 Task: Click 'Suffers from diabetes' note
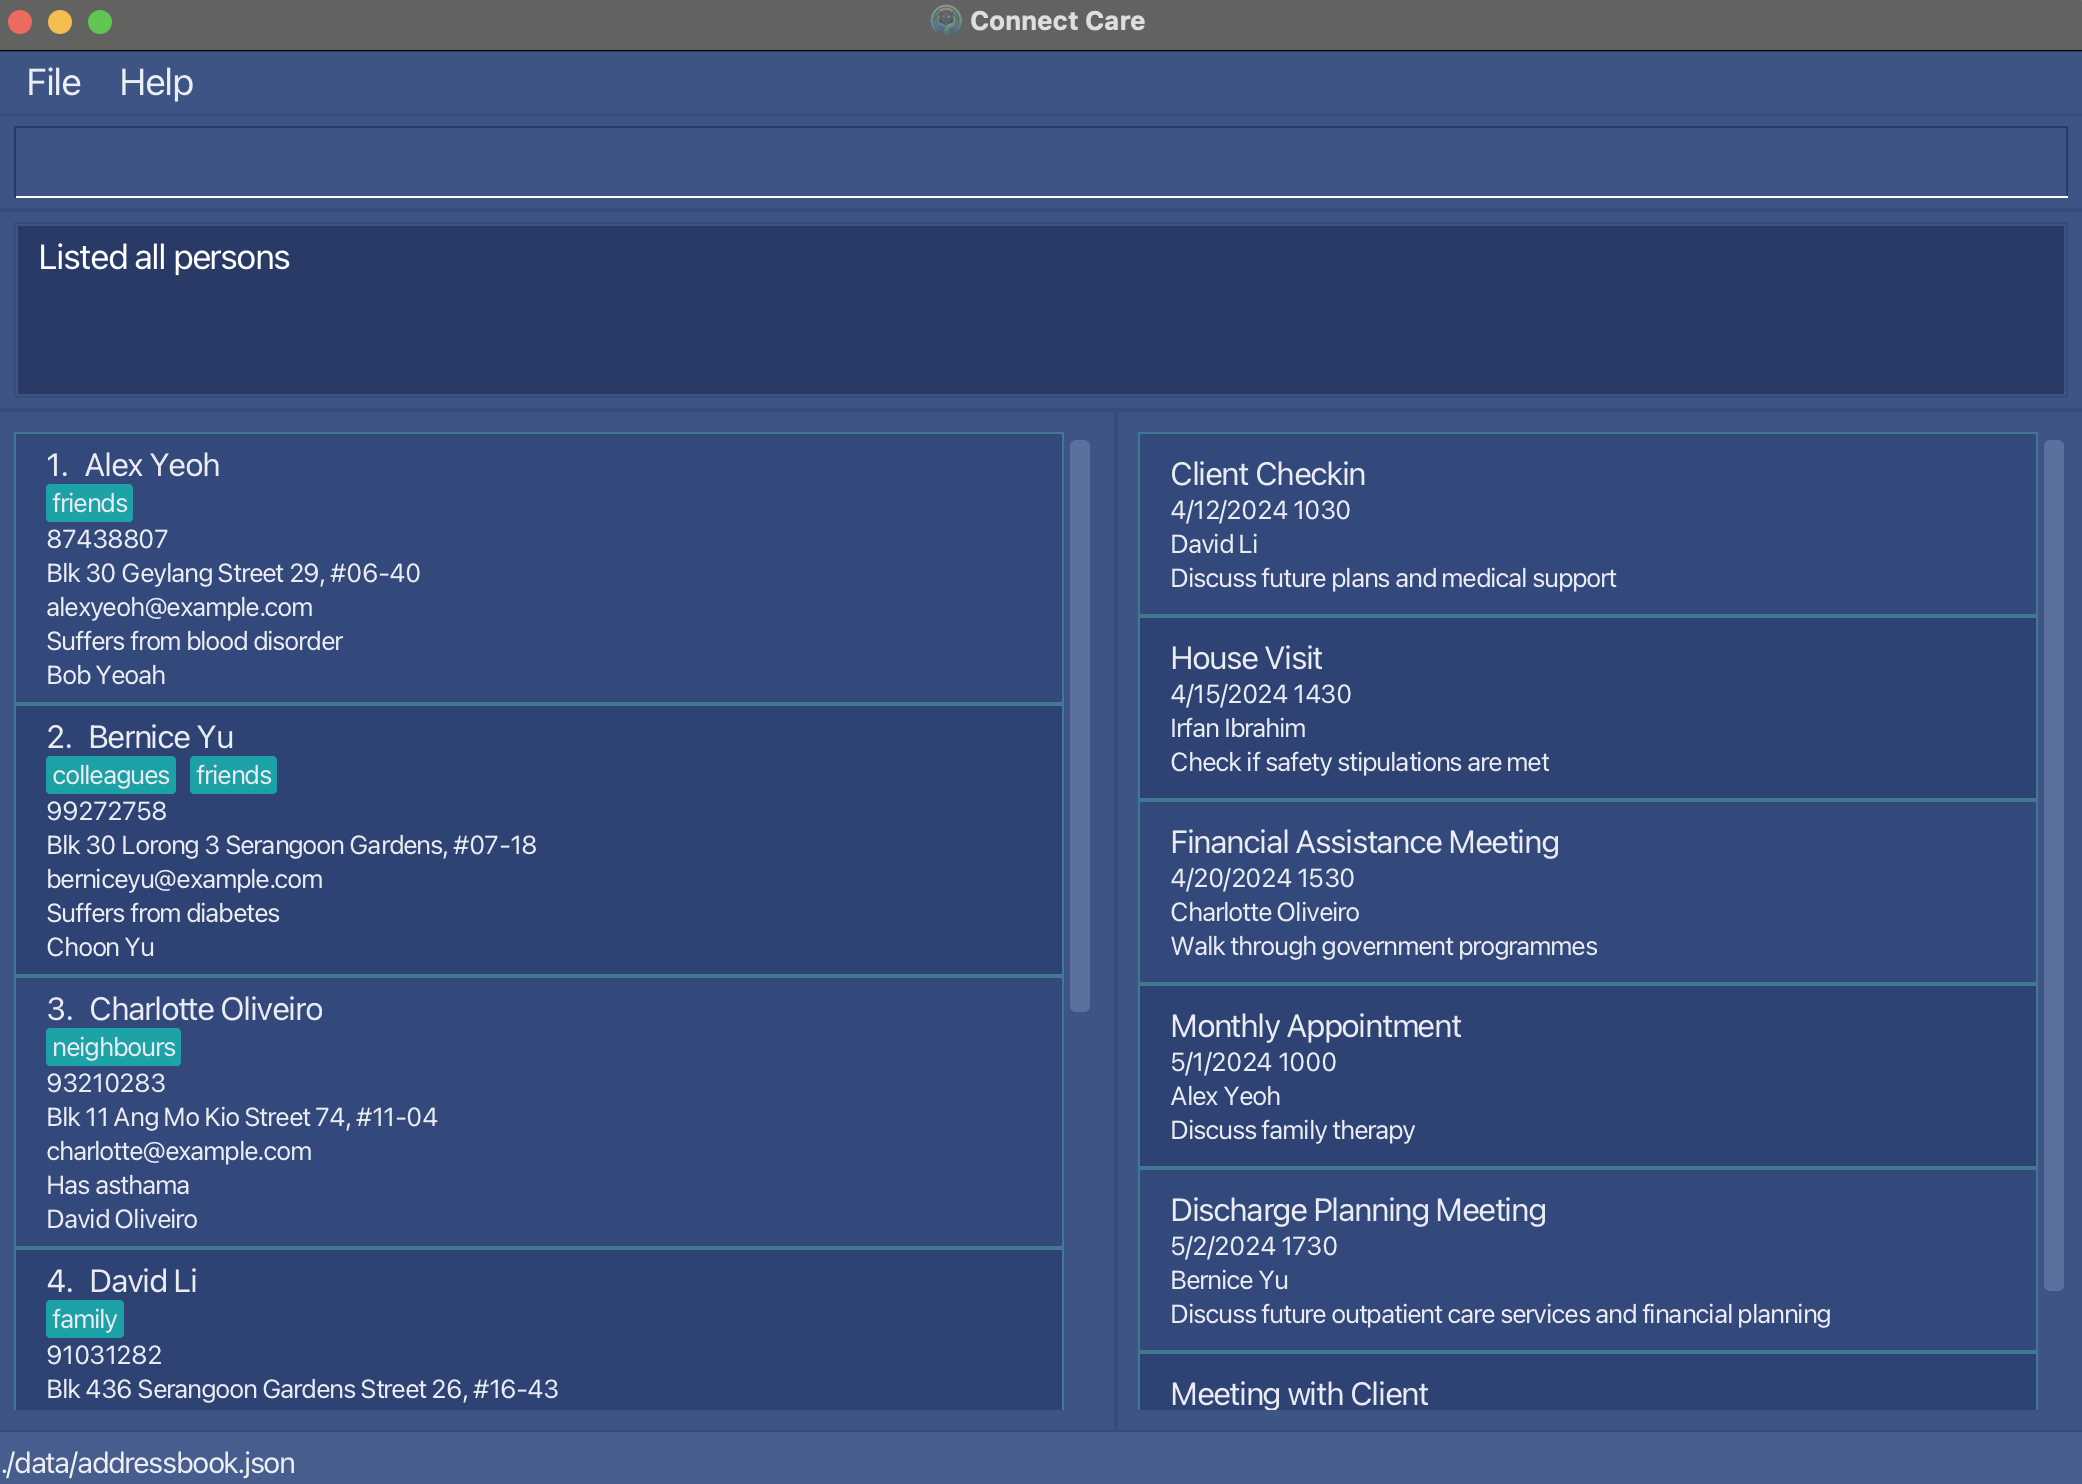163,914
